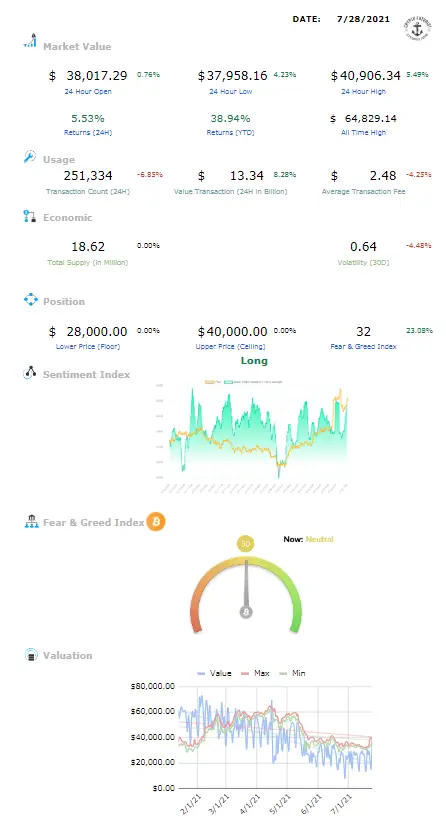The image size is (446, 827).
Task: Click the Returns (24H) label
Action: 88,132
